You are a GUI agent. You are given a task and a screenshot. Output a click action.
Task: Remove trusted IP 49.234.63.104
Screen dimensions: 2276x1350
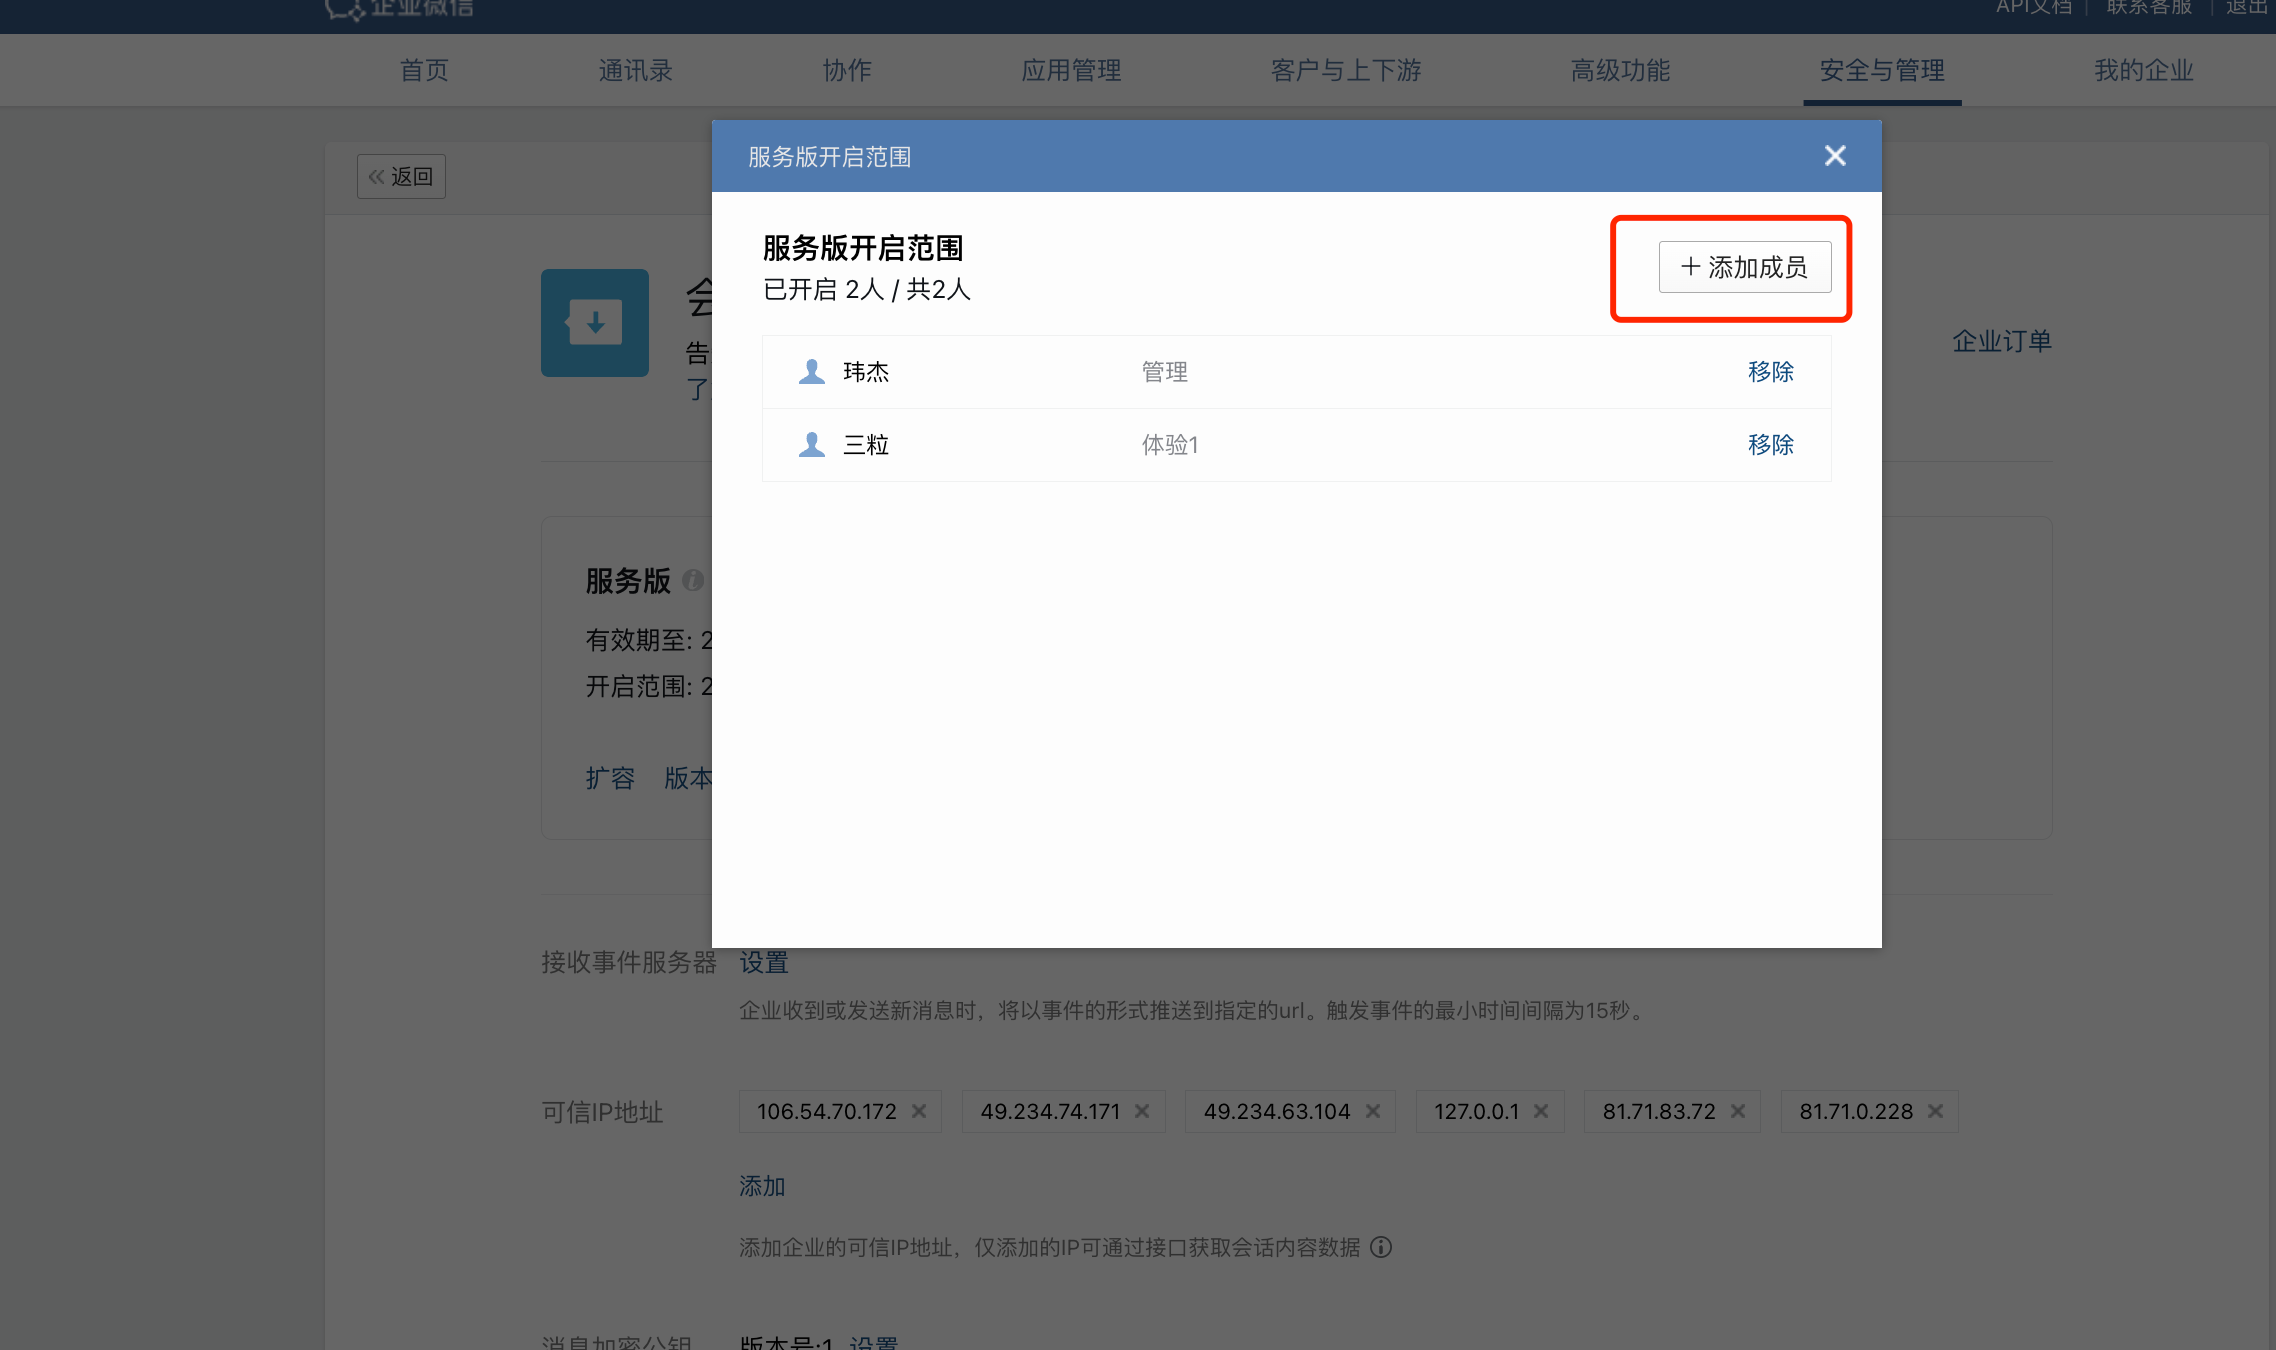(x=1373, y=1112)
